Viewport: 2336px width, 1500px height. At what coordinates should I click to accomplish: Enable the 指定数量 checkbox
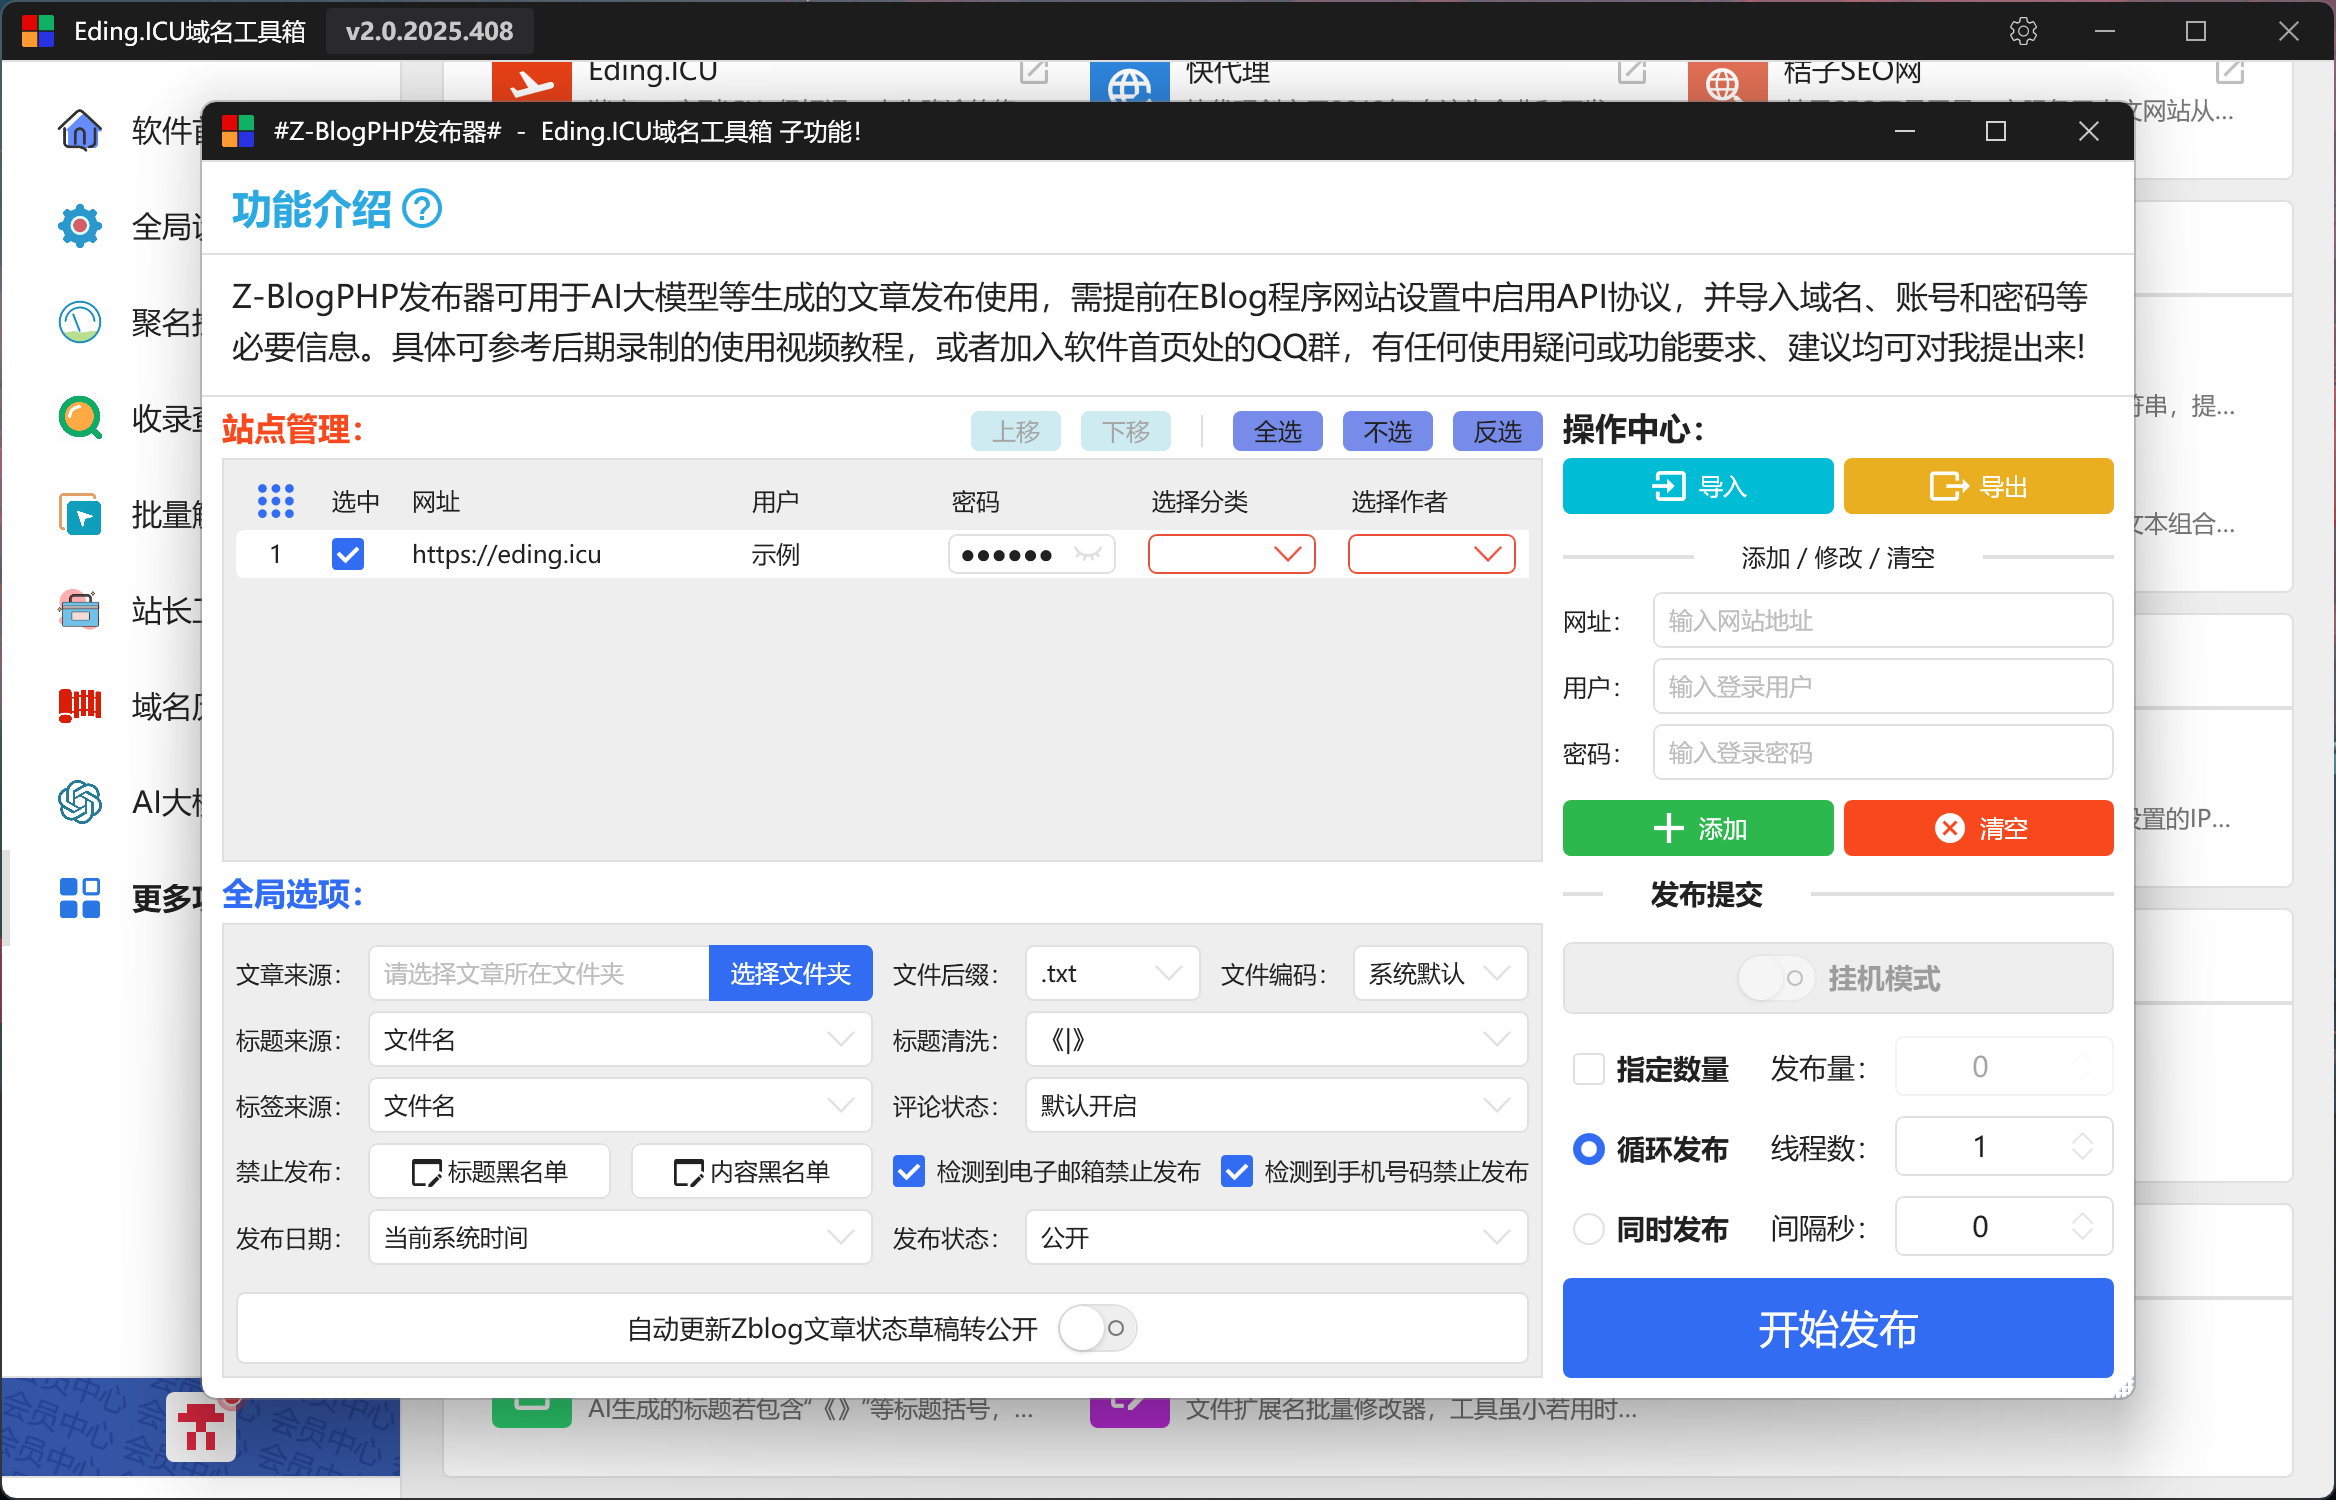pos(1589,1068)
